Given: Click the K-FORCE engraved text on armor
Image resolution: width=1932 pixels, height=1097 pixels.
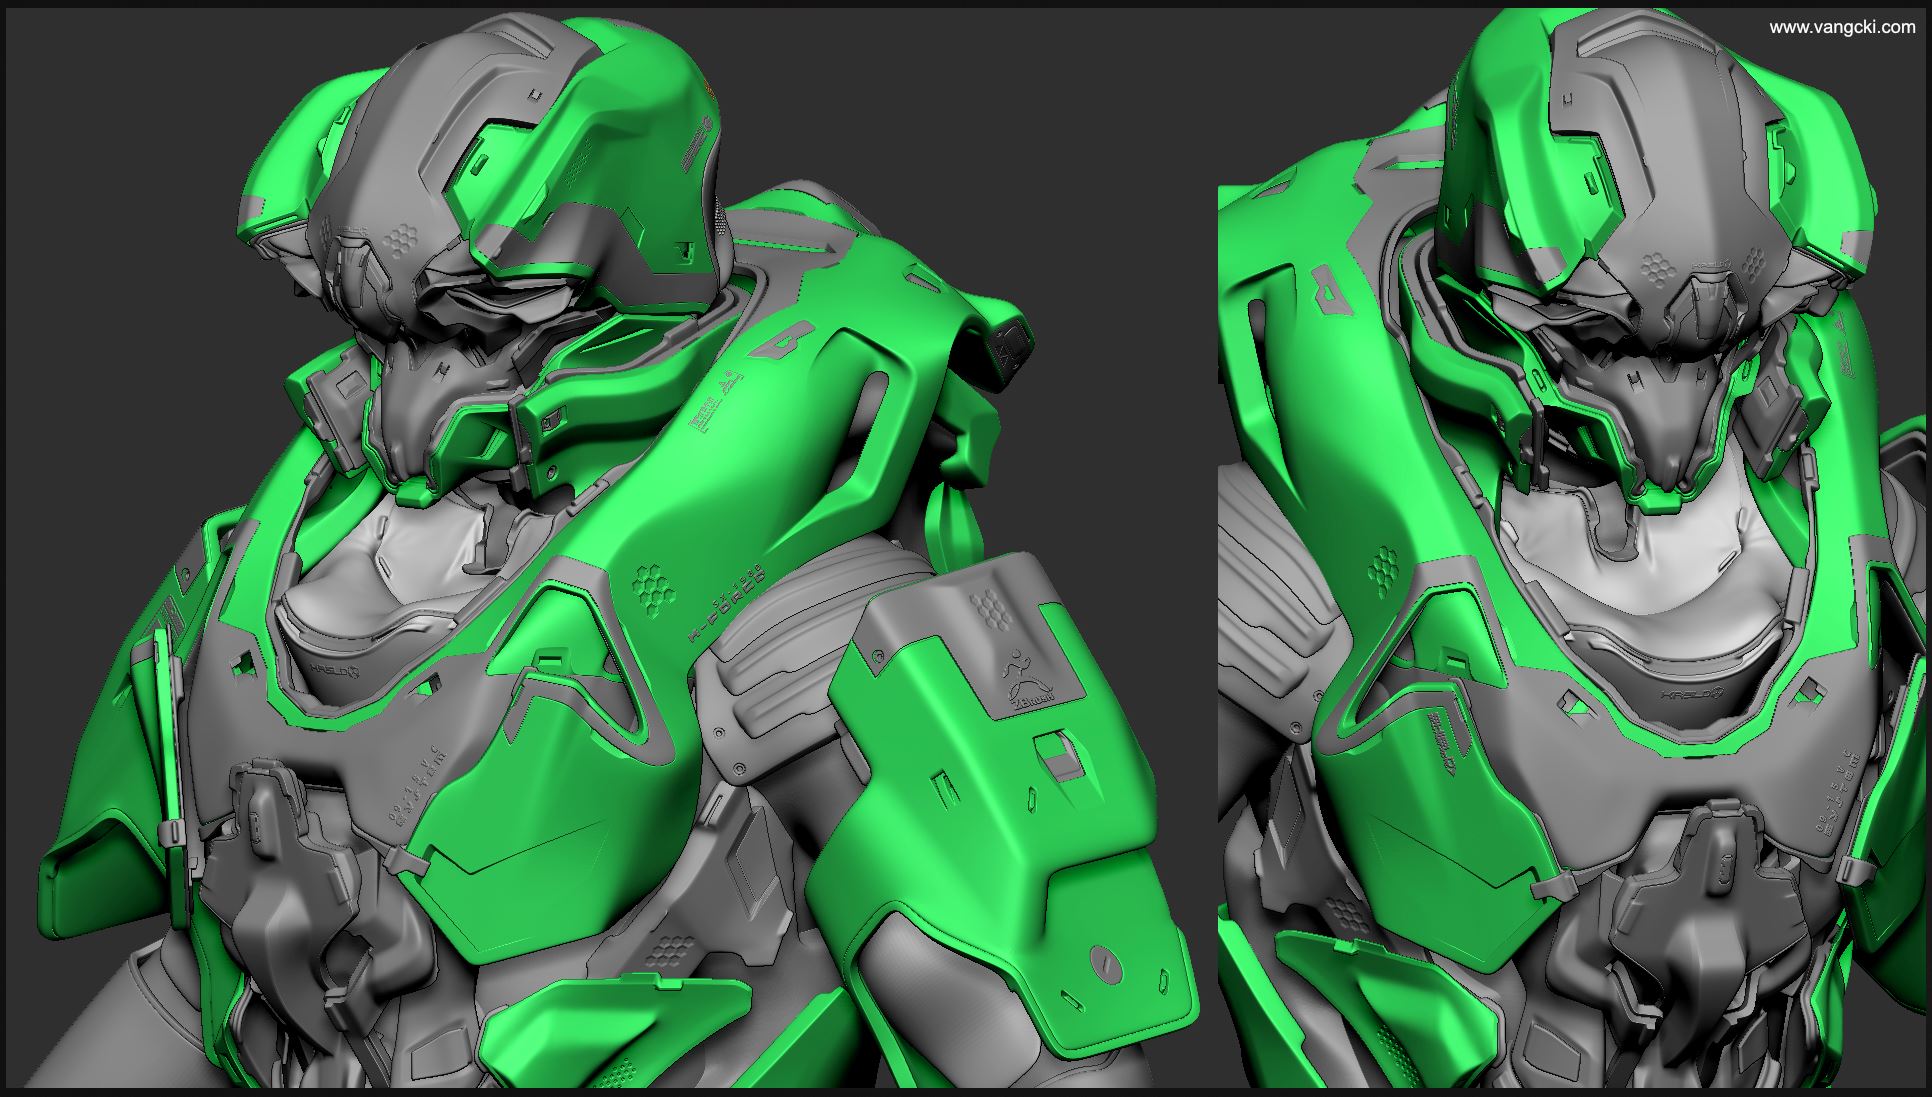Looking at the screenshot, I should [x=729, y=603].
